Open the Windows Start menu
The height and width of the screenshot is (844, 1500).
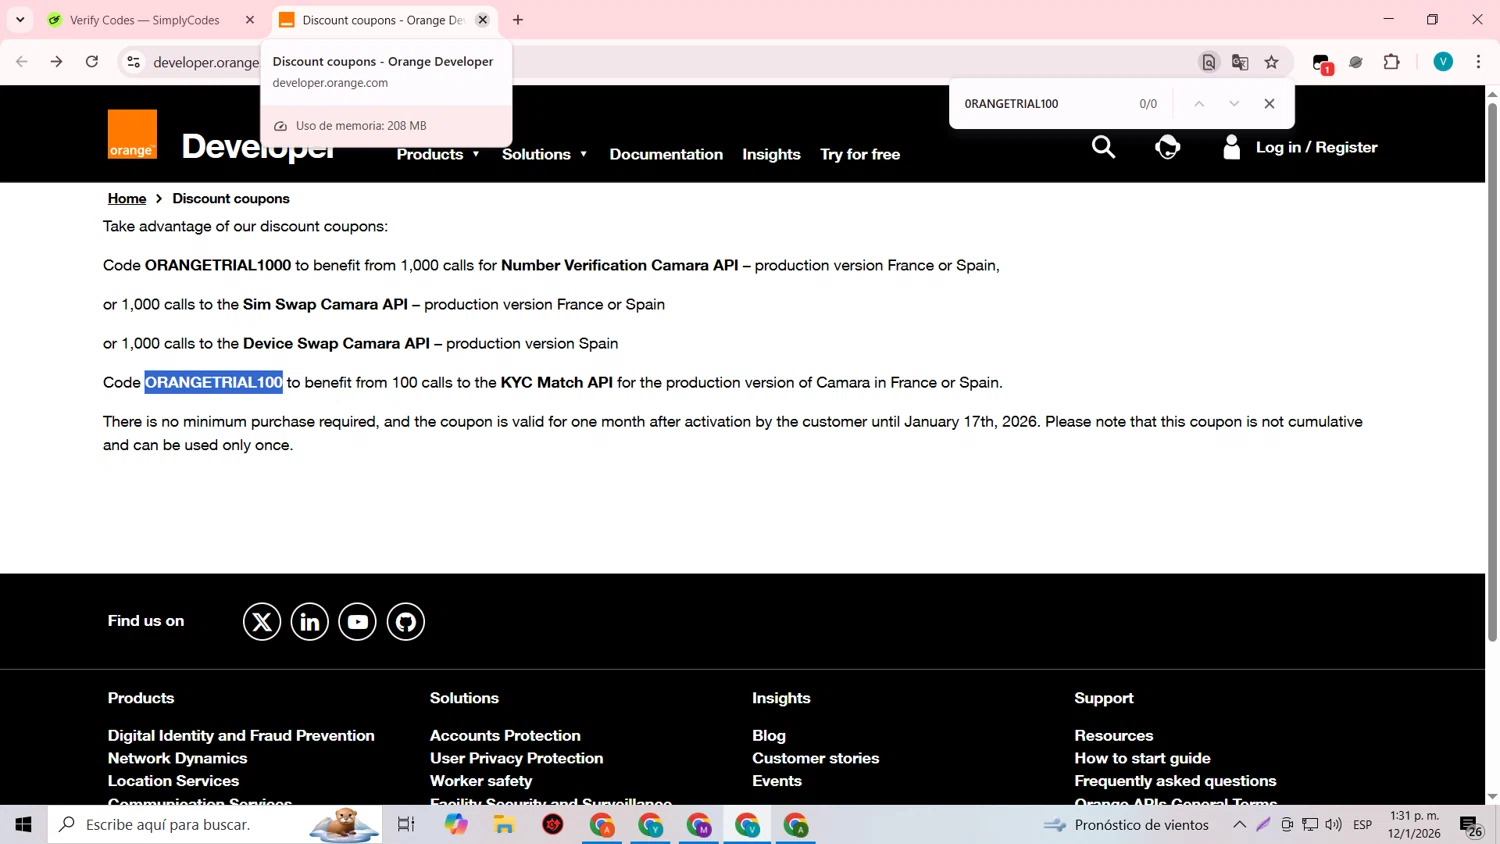(x=23, y=825)
